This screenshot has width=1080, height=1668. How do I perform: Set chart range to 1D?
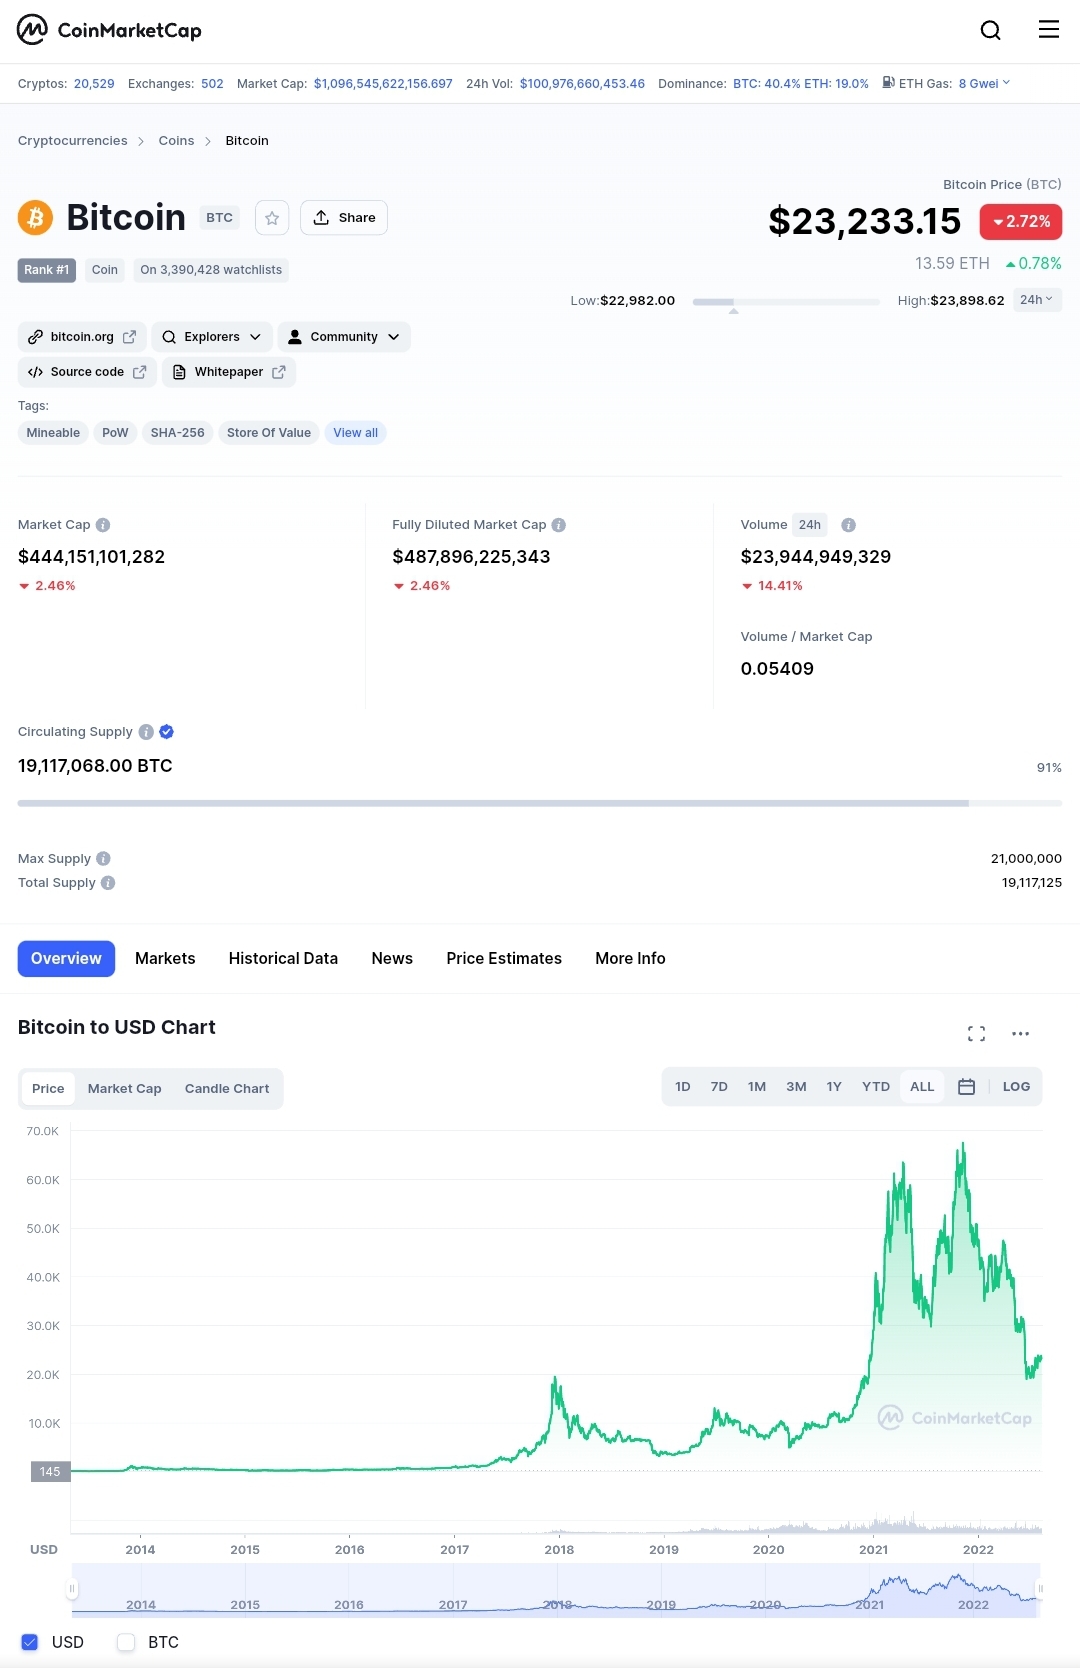(683, 1087)
